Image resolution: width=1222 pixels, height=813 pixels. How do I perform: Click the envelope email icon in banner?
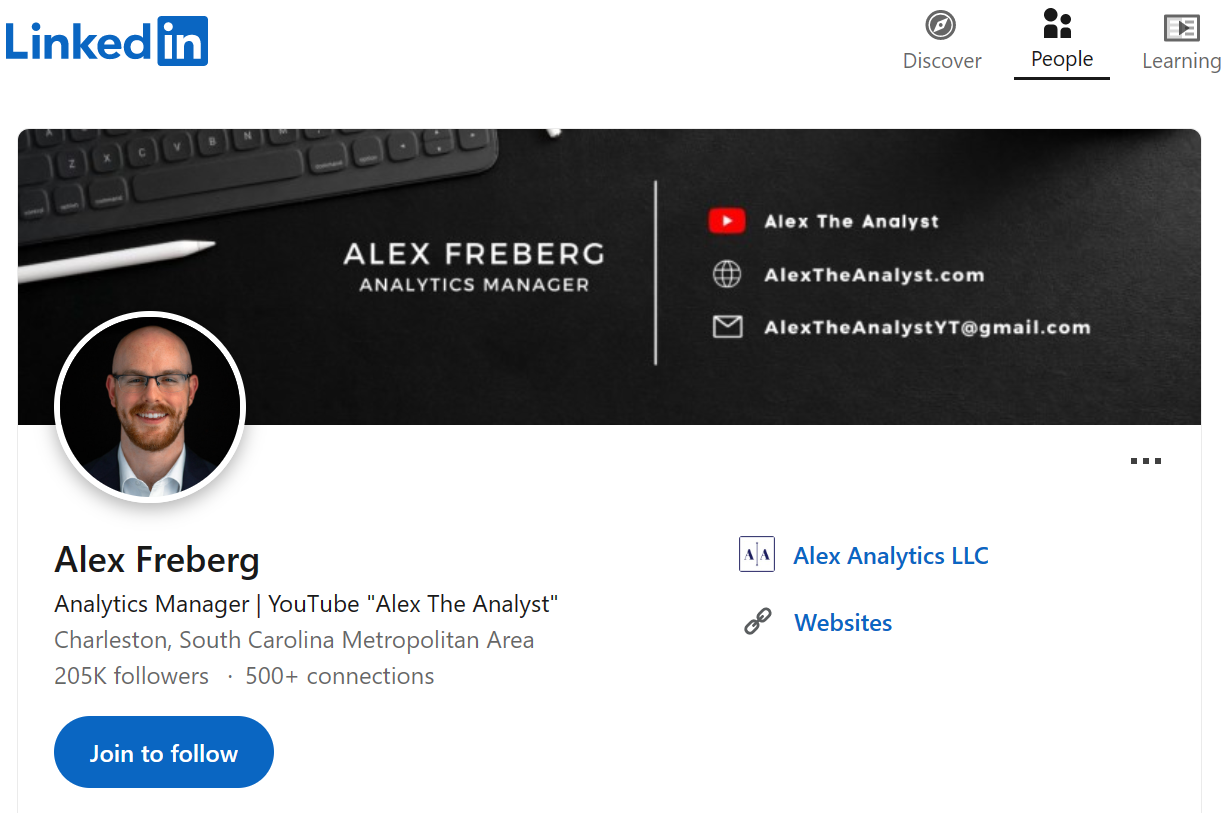tap(727, 326)
